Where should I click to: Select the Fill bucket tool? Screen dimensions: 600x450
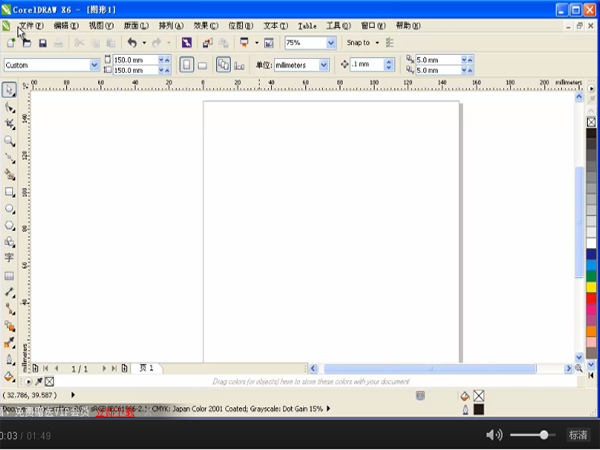10,377
